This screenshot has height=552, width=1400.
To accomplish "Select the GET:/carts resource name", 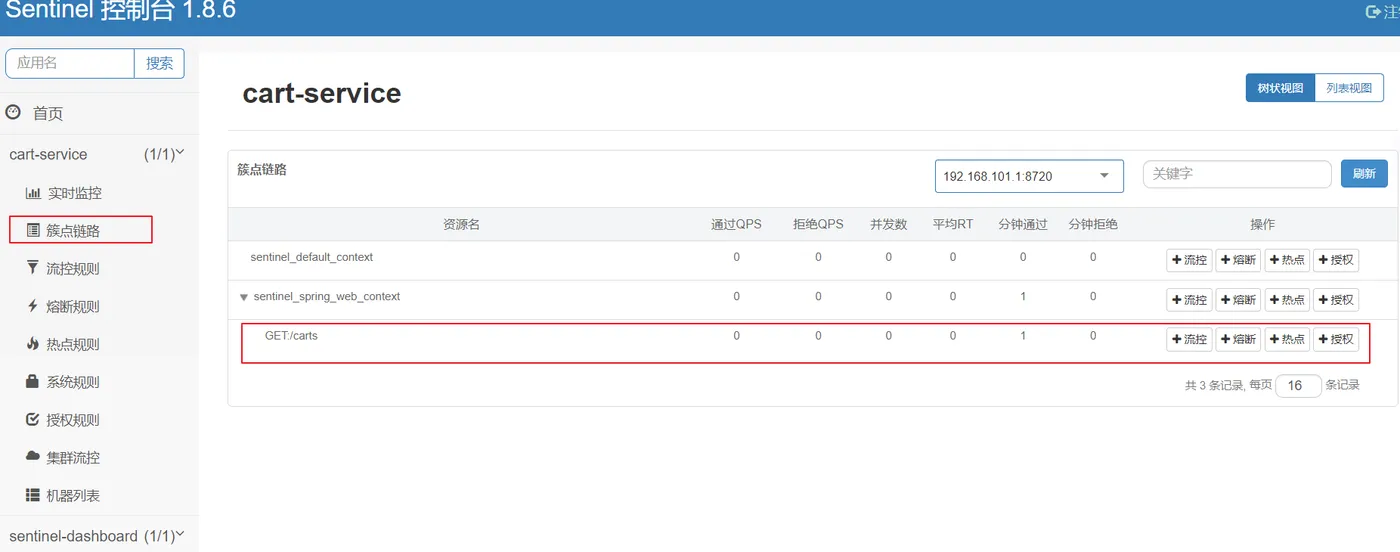I will (x=291, y=336).
